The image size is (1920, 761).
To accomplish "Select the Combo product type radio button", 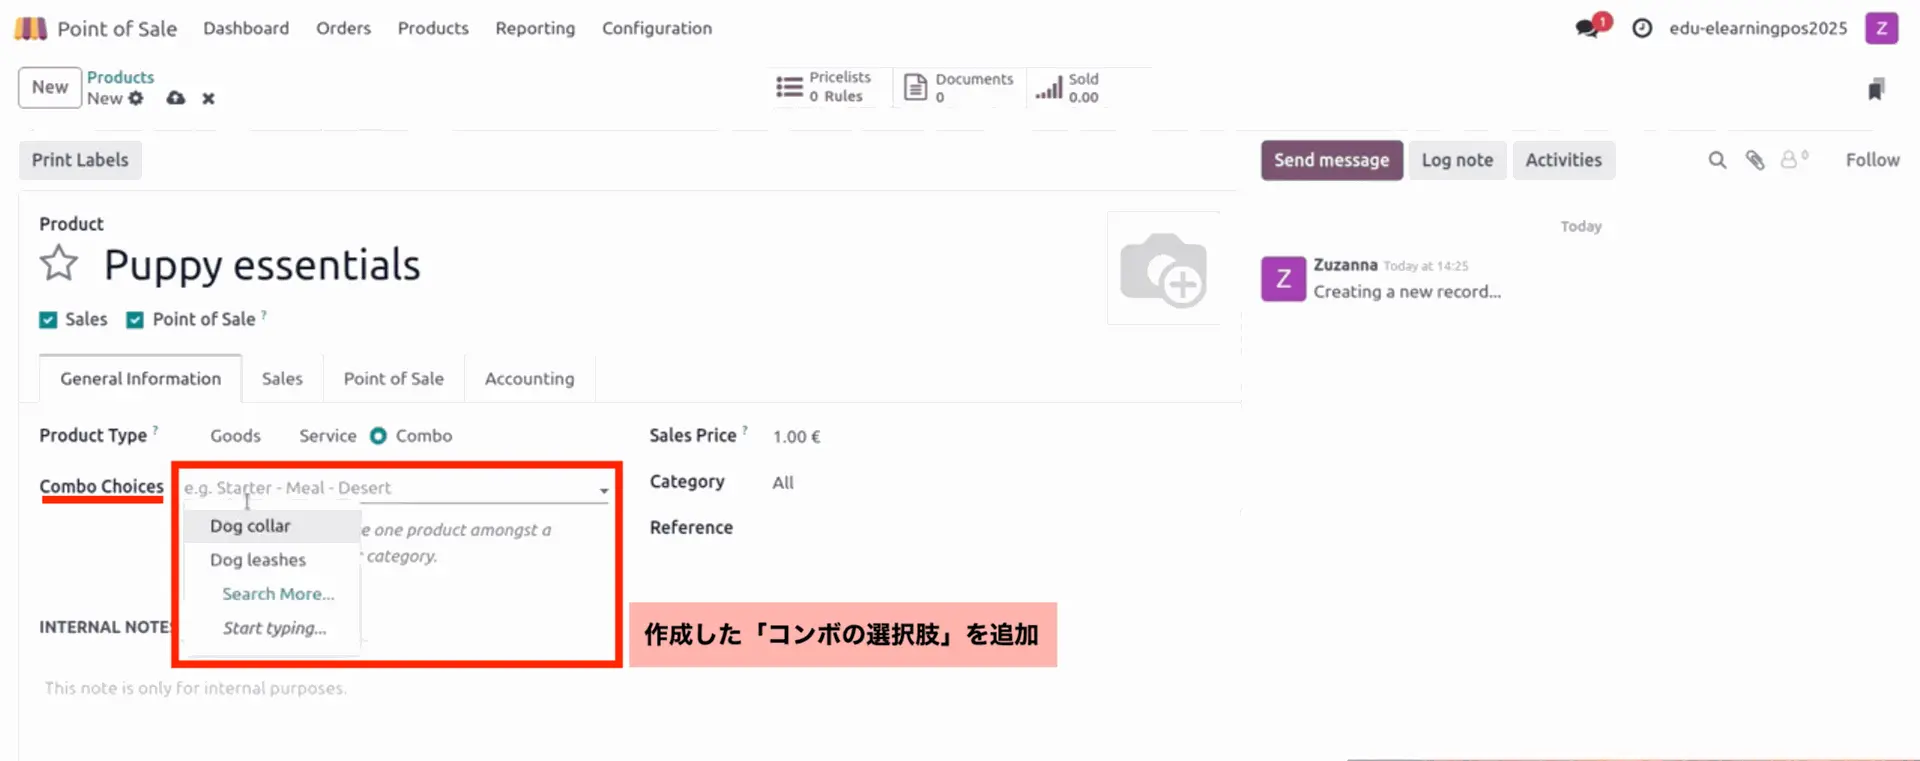I will [378, 436].
